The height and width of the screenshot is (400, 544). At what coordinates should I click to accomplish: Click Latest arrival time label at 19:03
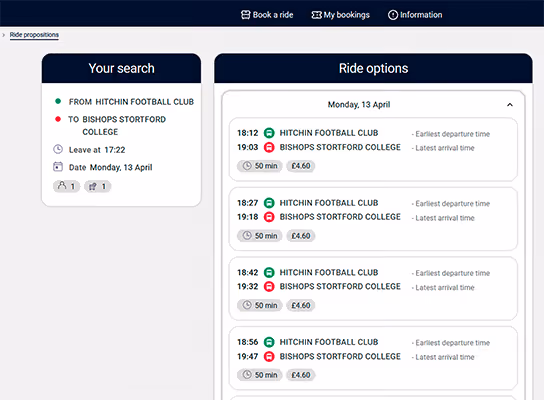coord(444,148)
